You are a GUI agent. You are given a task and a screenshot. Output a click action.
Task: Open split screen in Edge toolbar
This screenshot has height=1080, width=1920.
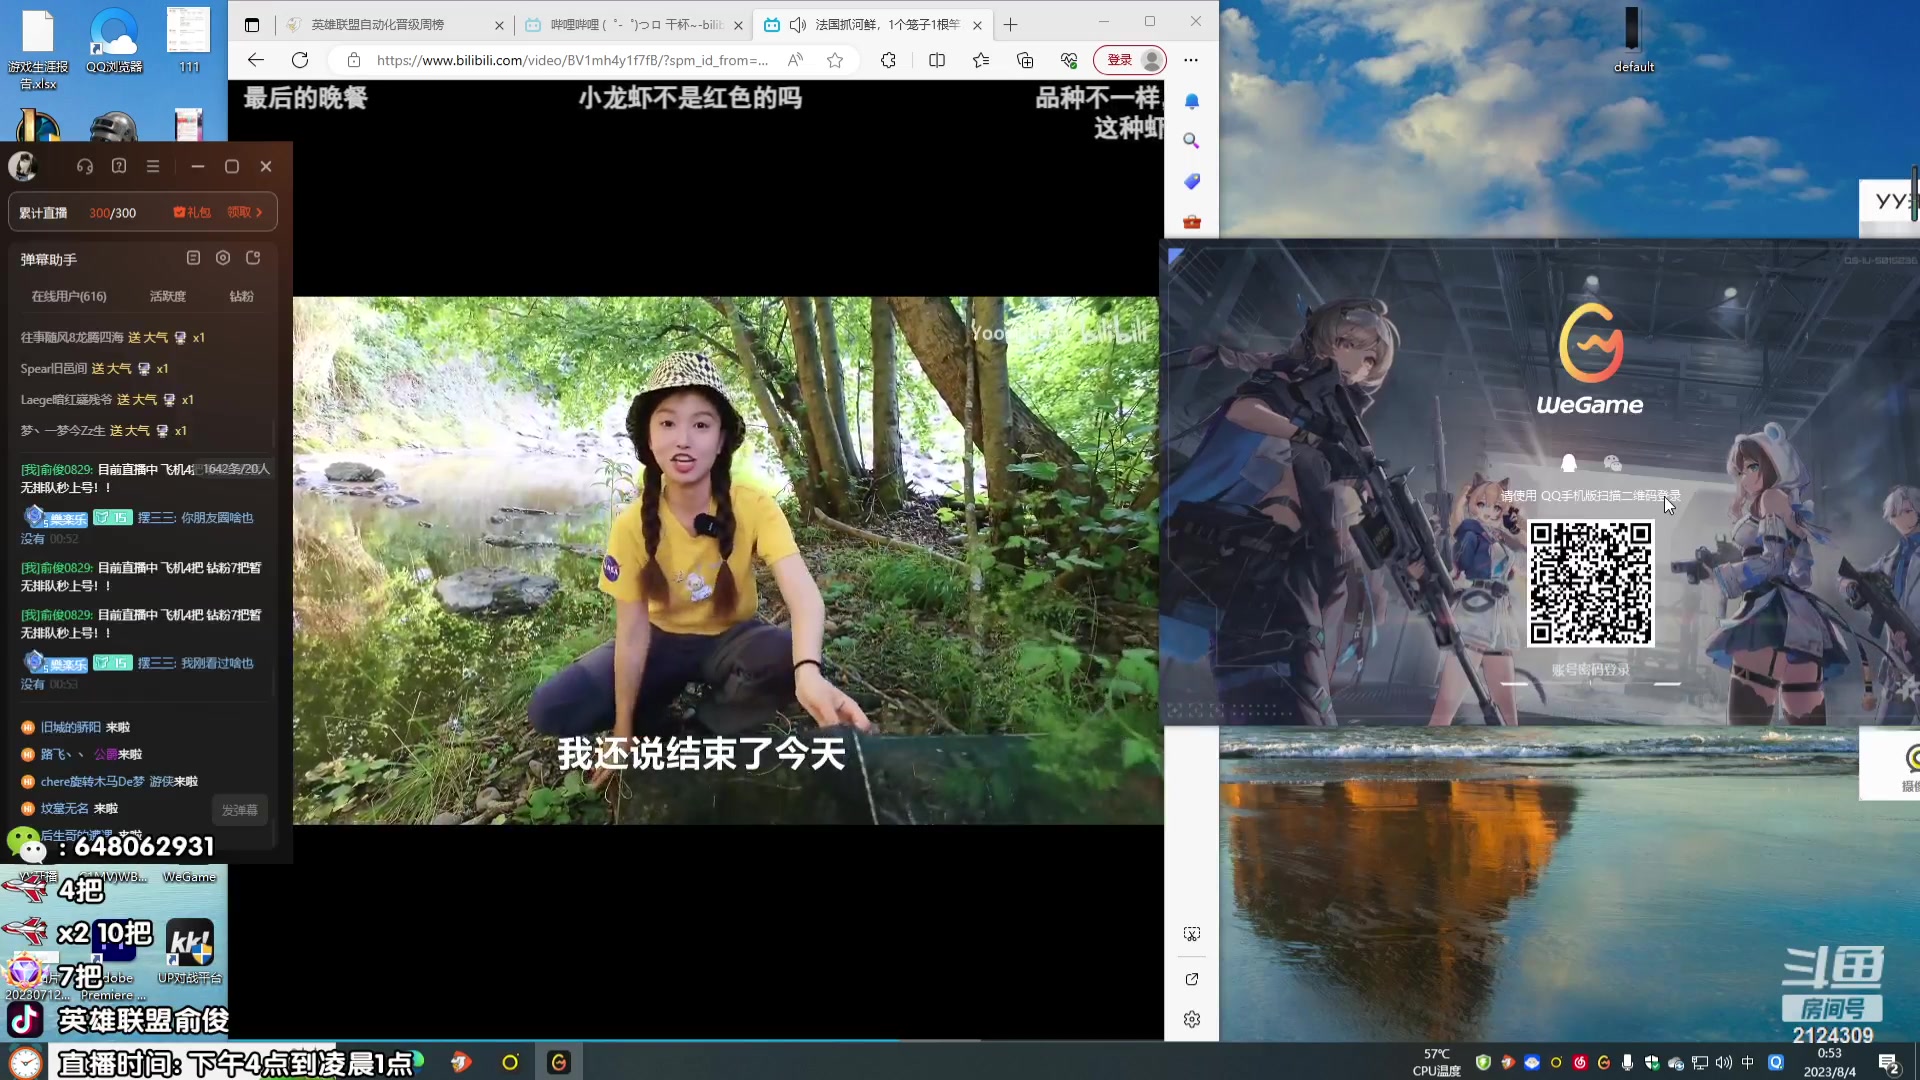937,60
